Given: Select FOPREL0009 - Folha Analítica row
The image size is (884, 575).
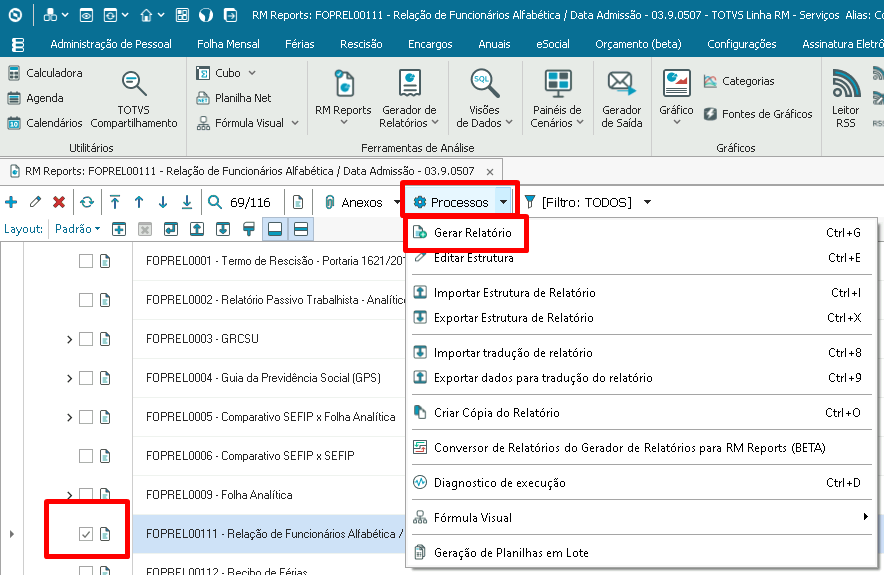Looking at the screenshot, I should pos(219,495).
